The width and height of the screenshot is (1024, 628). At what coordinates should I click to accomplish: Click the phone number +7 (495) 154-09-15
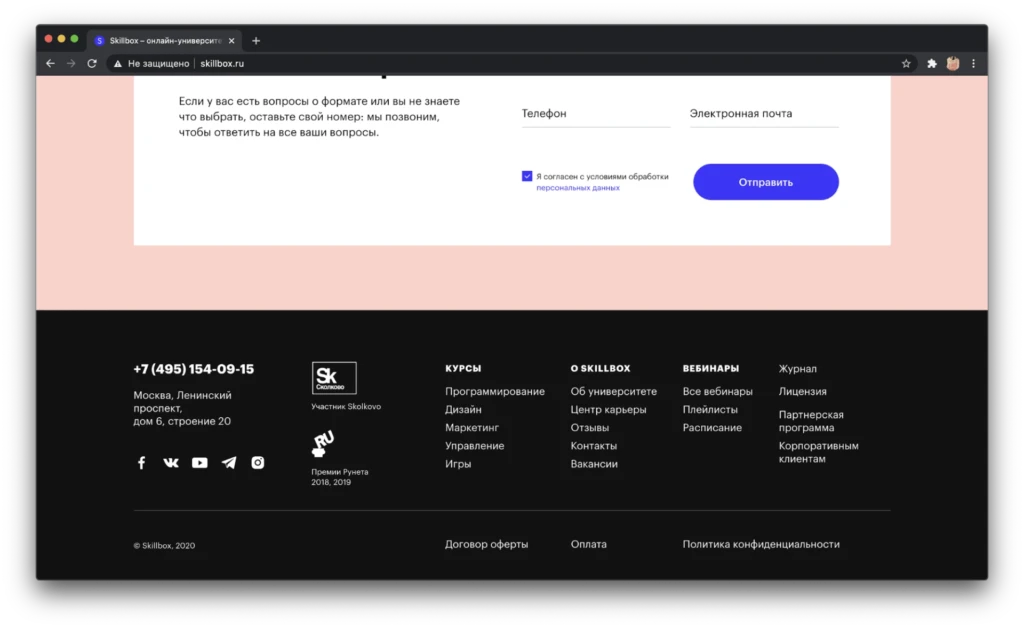click(193, 369)
